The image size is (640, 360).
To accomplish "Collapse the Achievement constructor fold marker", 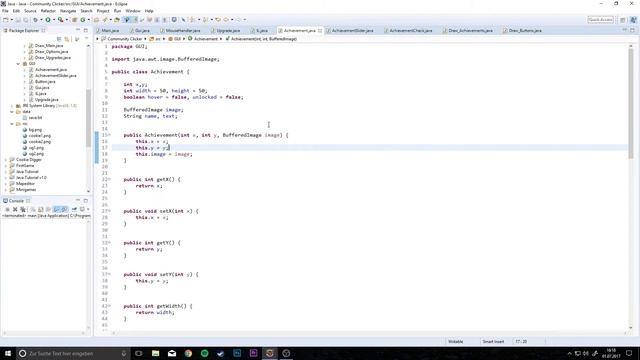I will 109,135.
